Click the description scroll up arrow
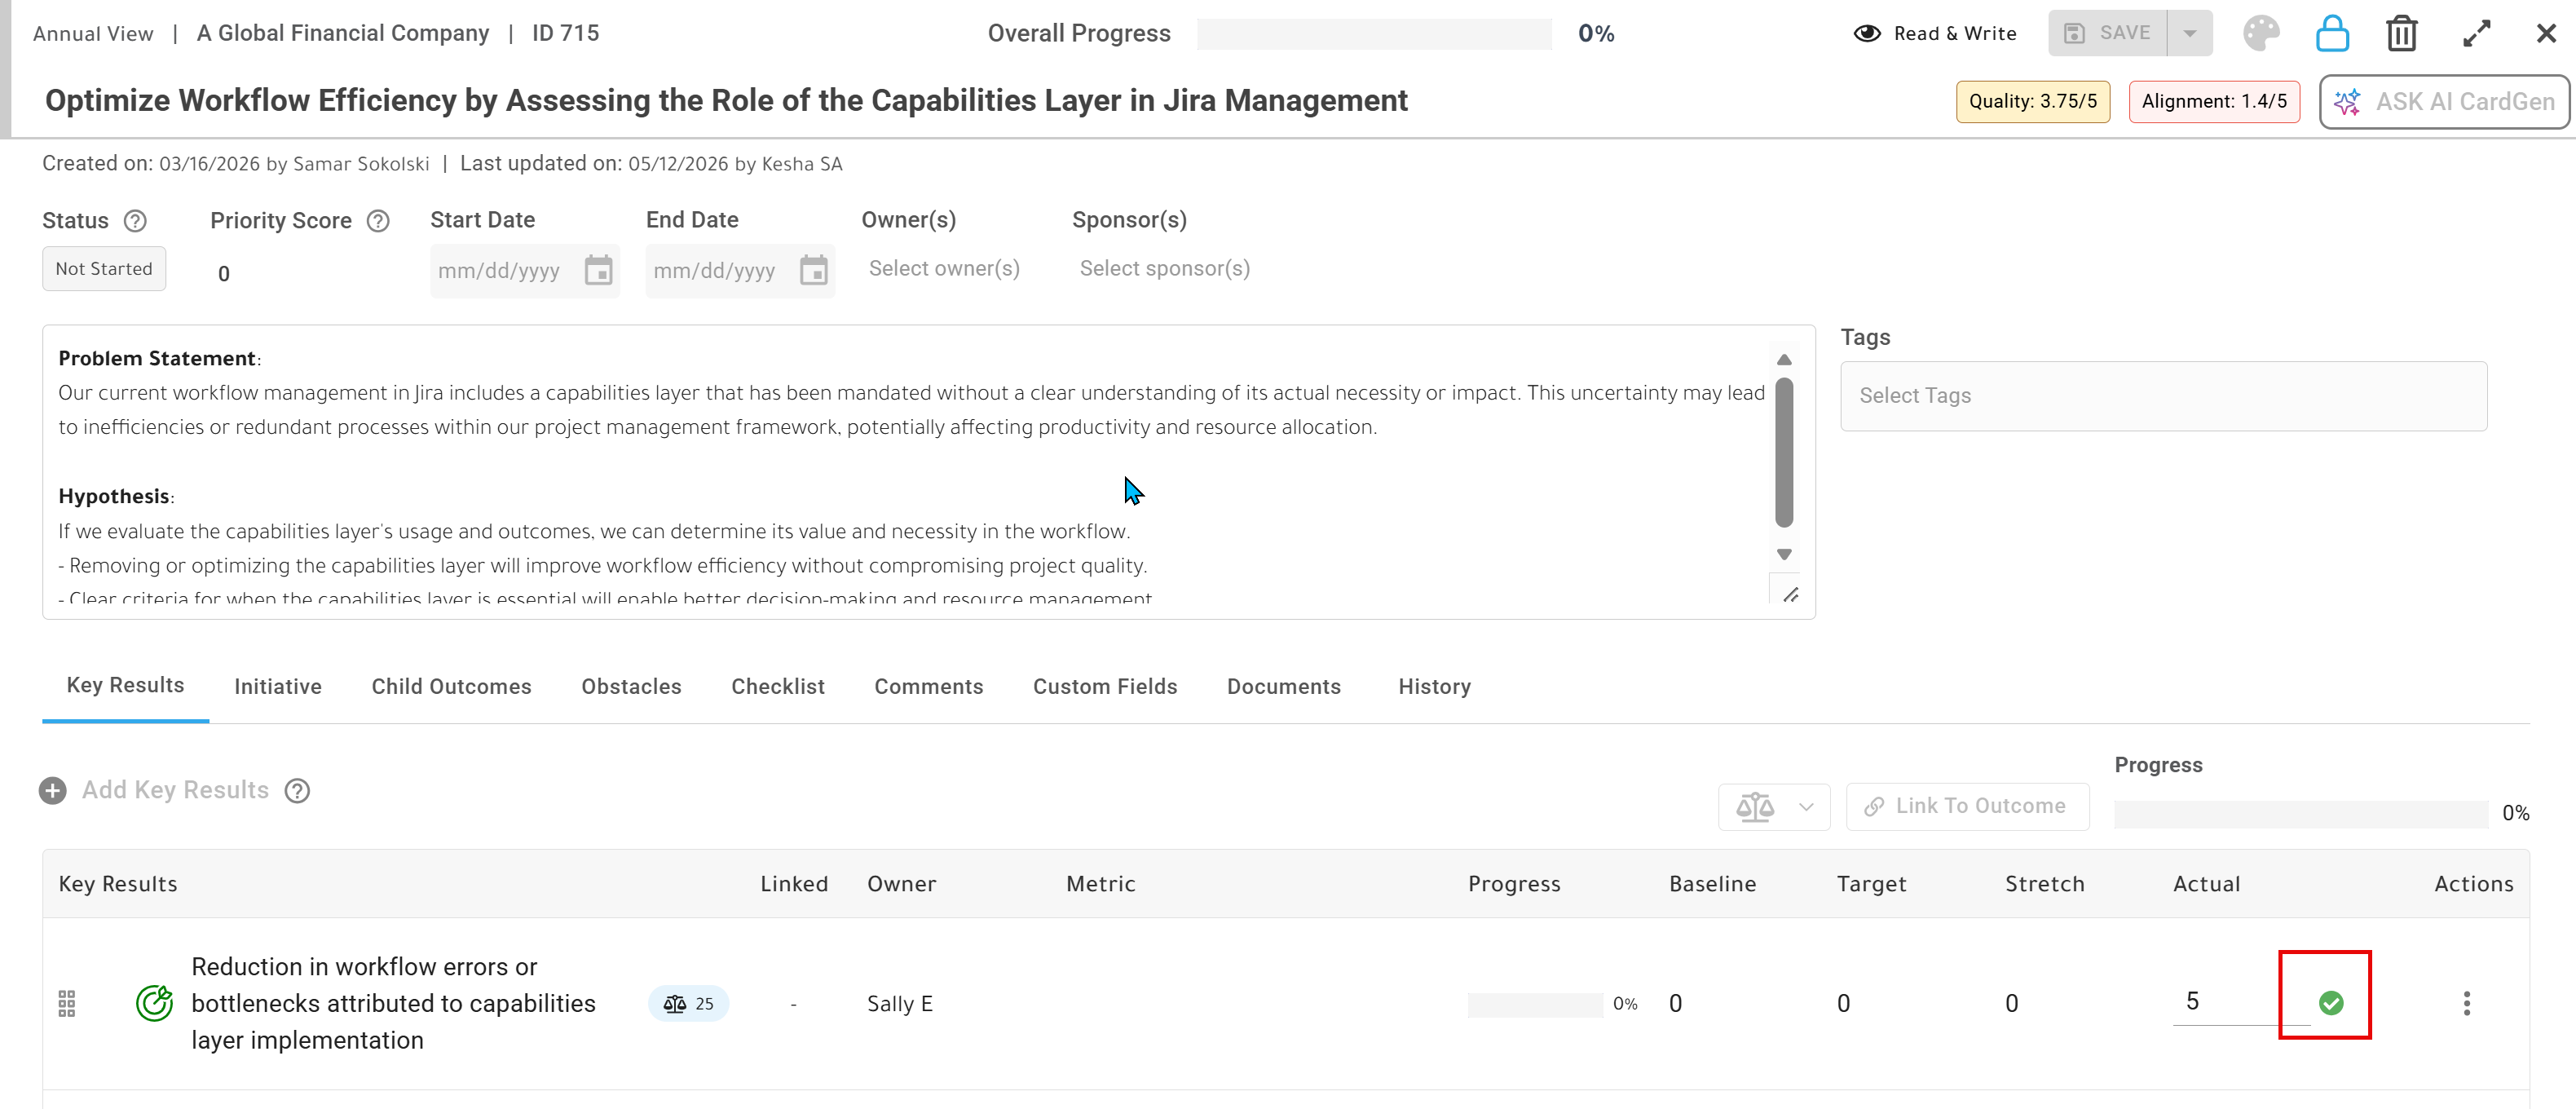This screenshot has width=2576, height=1109. click(x=1784, y=360)
